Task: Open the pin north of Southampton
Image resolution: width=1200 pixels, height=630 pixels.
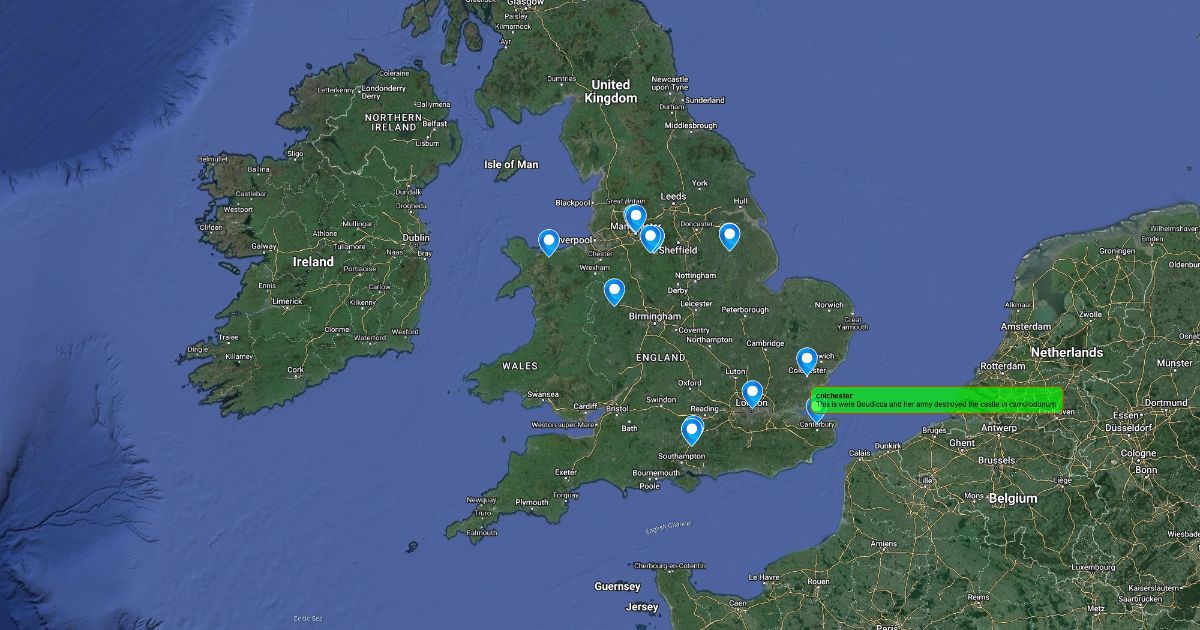Action: click(692, 431)
